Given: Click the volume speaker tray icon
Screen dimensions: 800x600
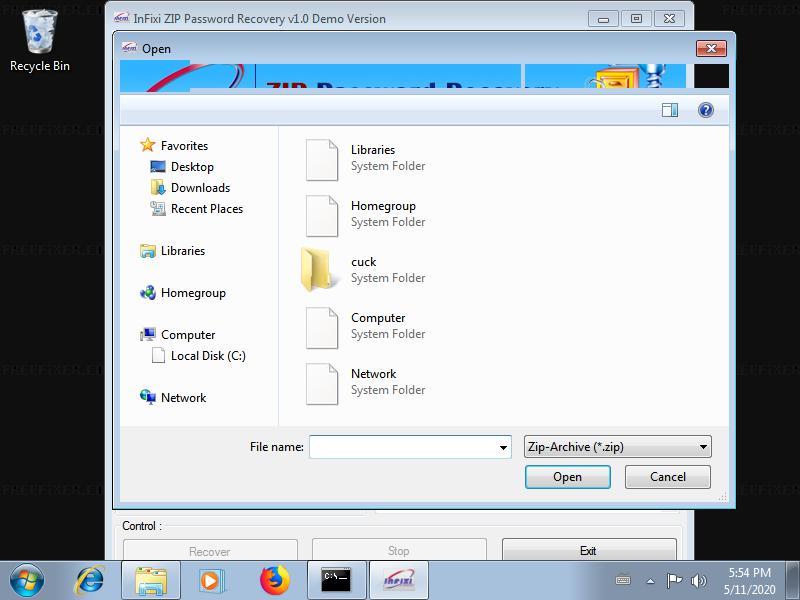Looking at the screenshot, I should (698, 581).
